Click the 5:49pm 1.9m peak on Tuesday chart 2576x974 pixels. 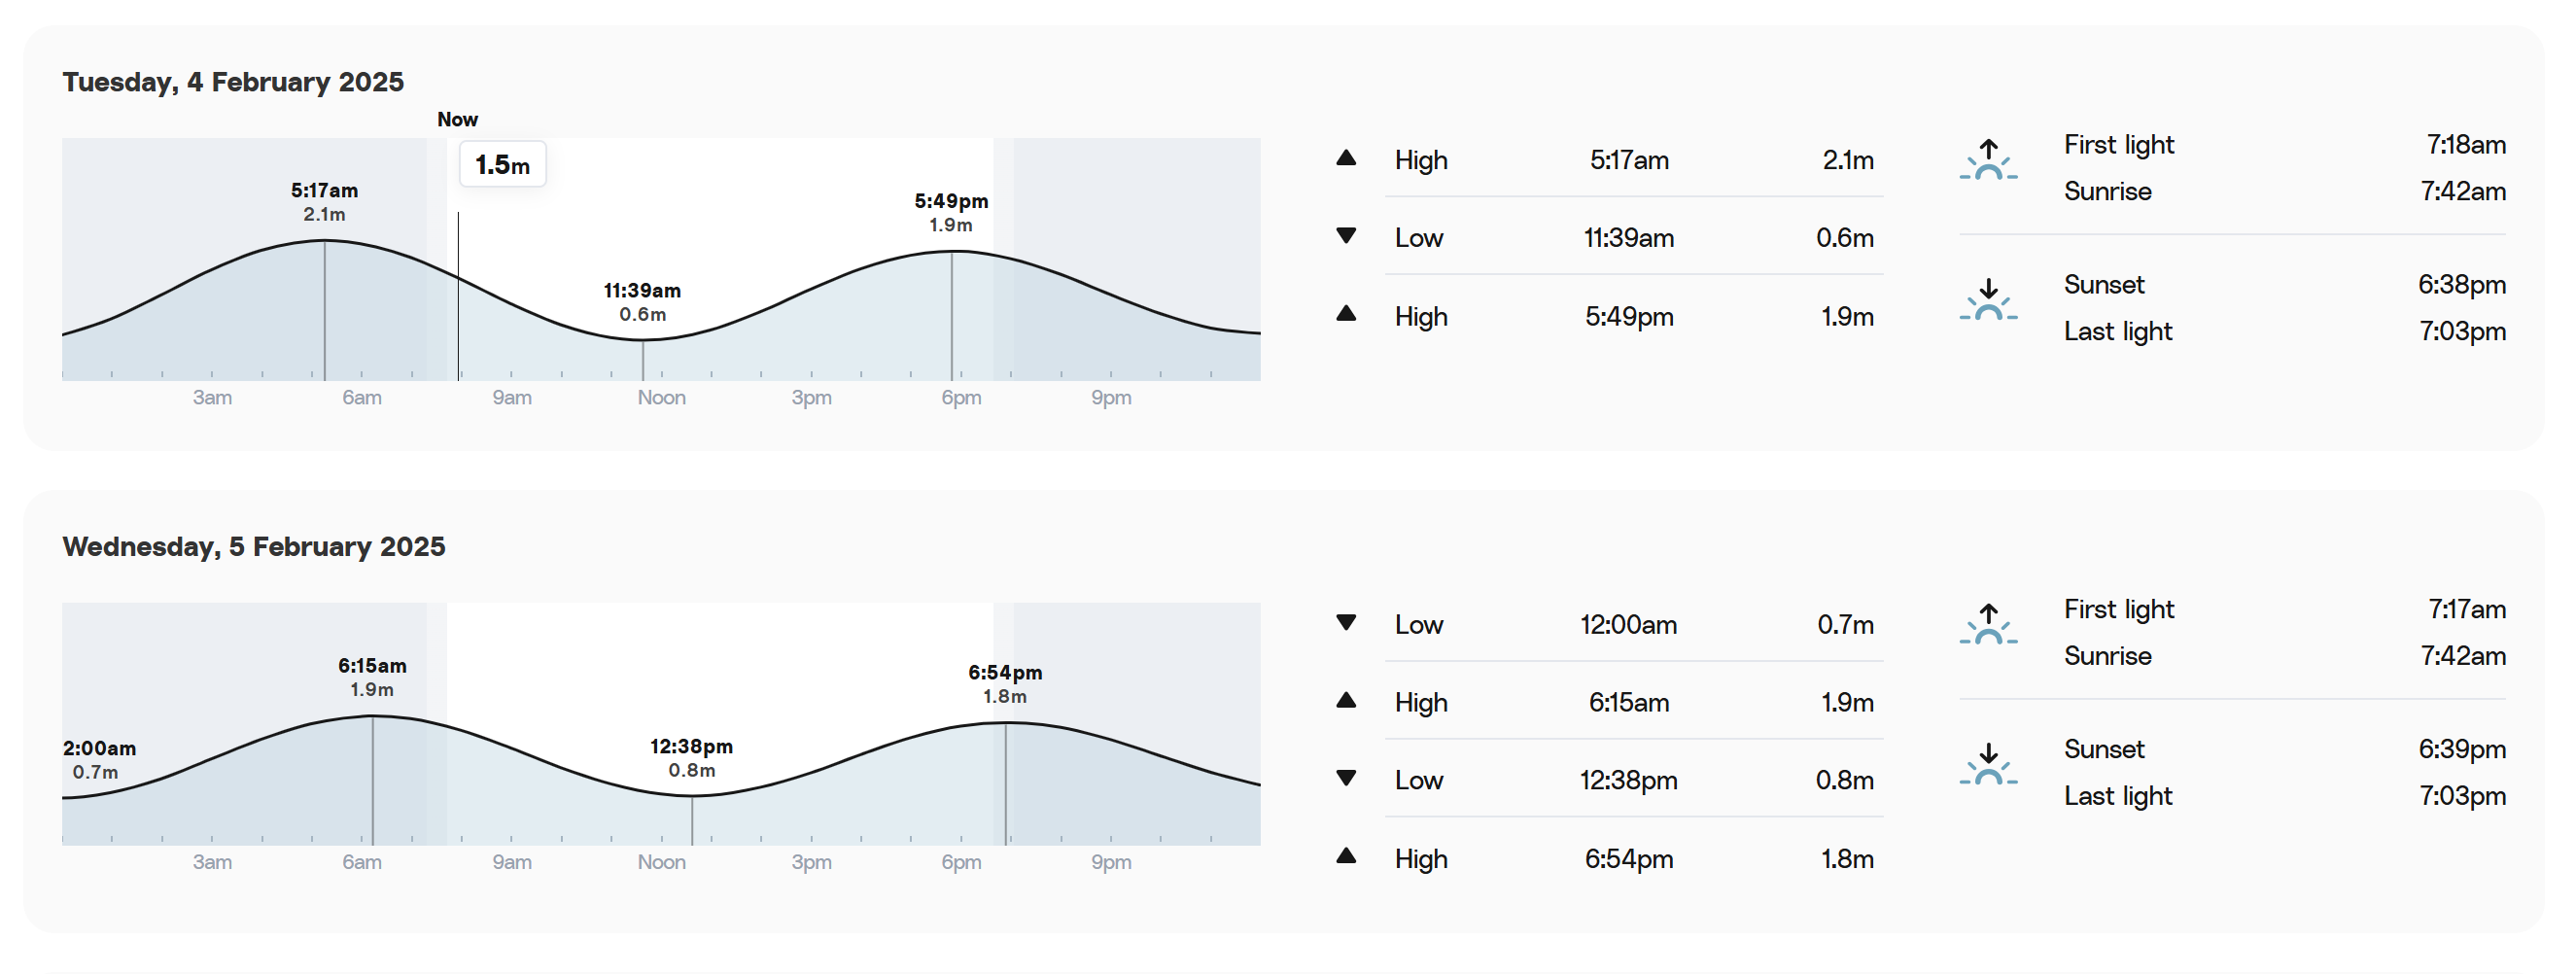[951, 213]
